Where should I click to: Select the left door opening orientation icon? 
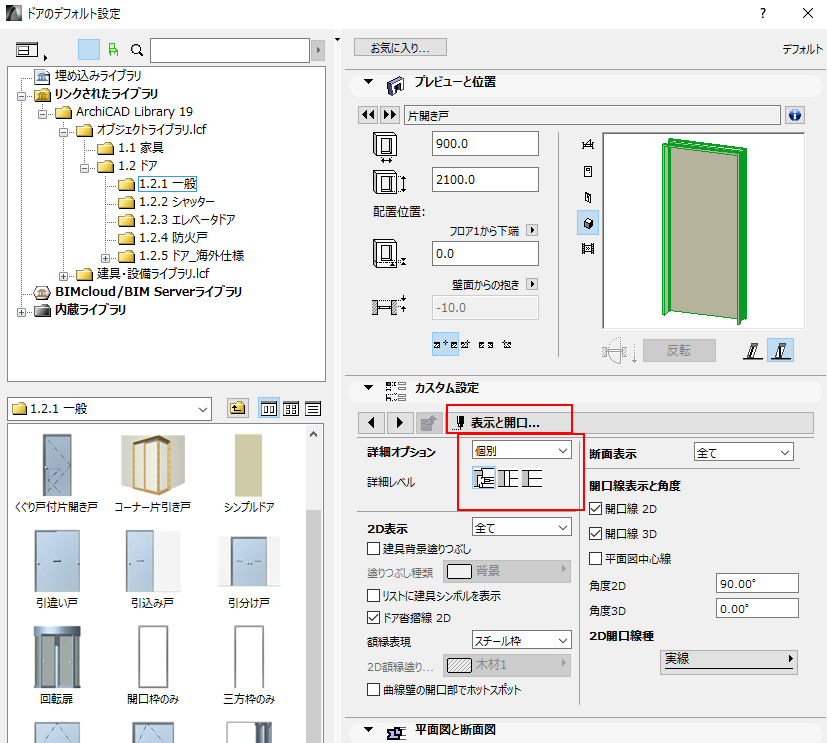[x=753, y=351]
